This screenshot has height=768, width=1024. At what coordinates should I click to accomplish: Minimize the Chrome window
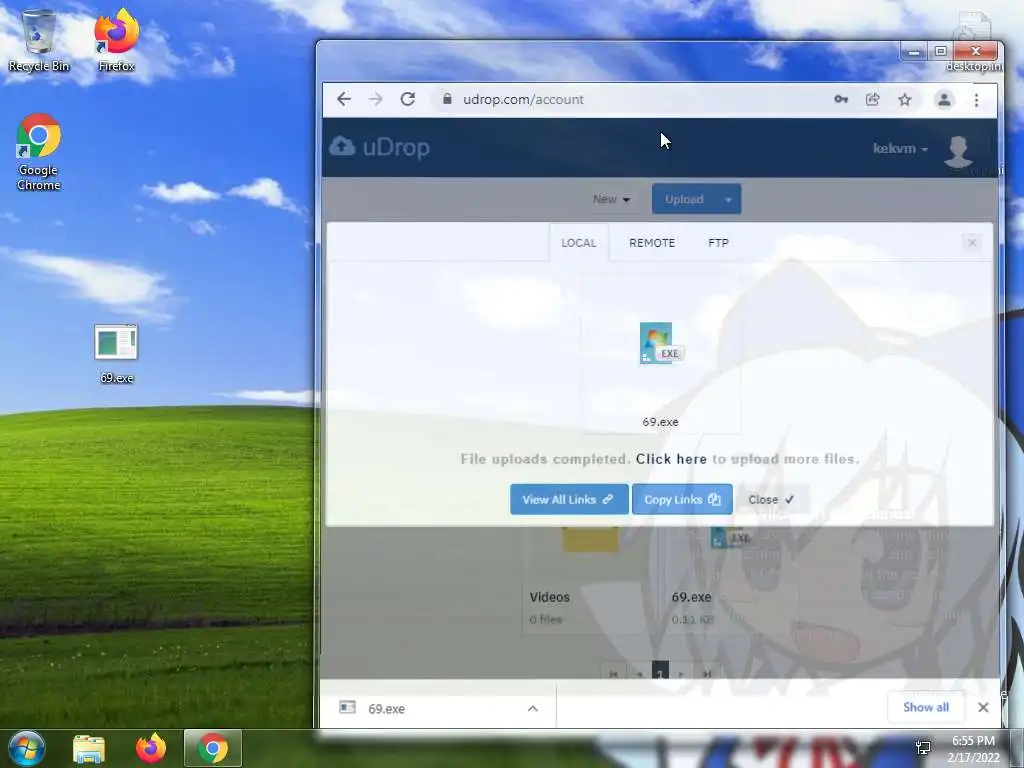[x=914, y=52]
